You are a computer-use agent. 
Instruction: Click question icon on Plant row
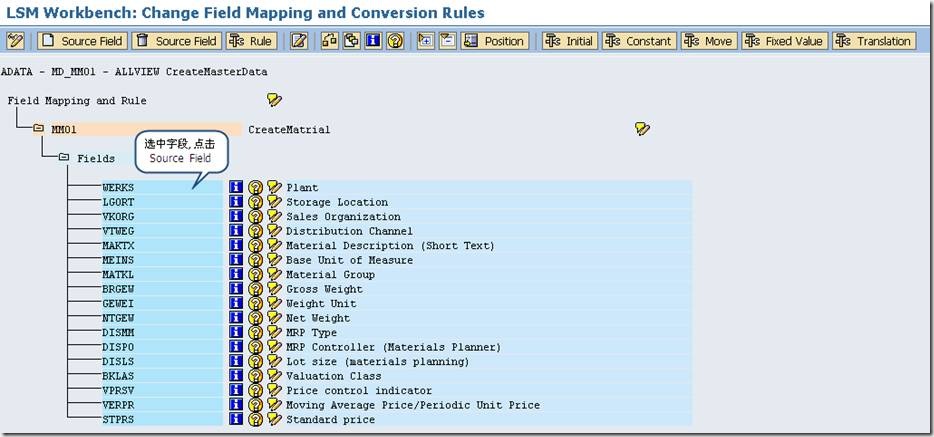(255, 188)
